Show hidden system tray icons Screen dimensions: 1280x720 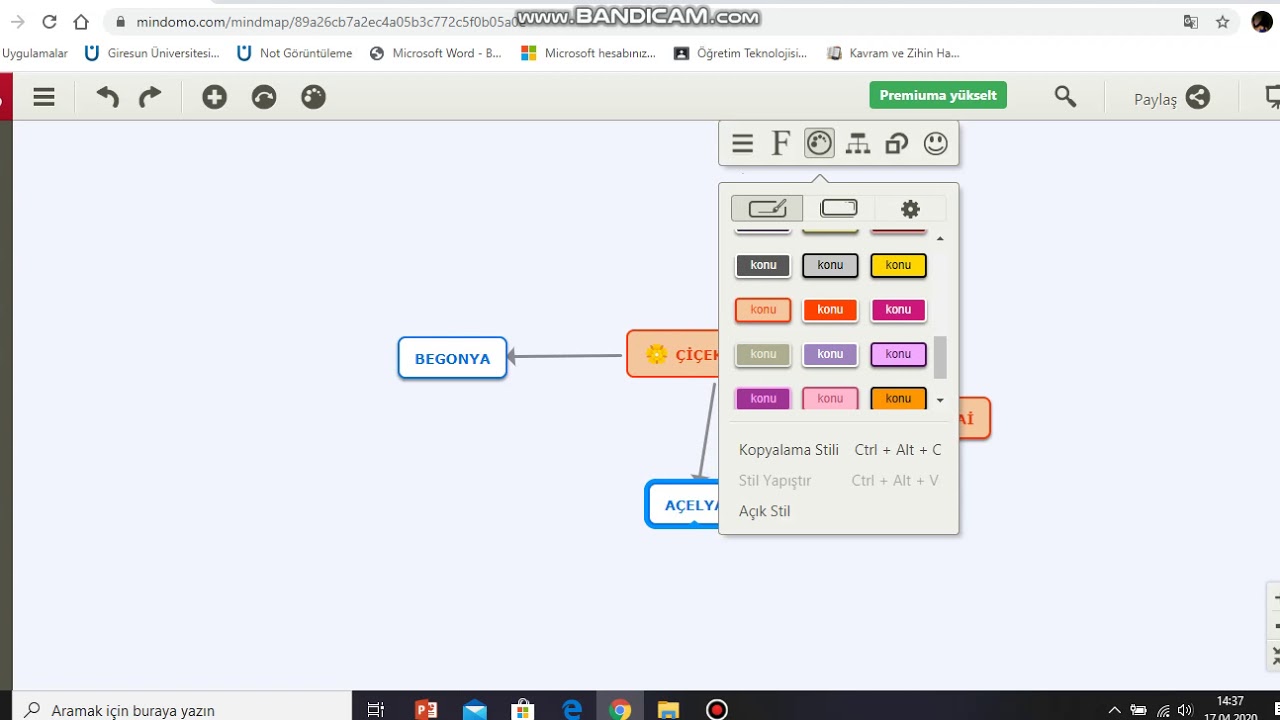[x=1114, y=711]
